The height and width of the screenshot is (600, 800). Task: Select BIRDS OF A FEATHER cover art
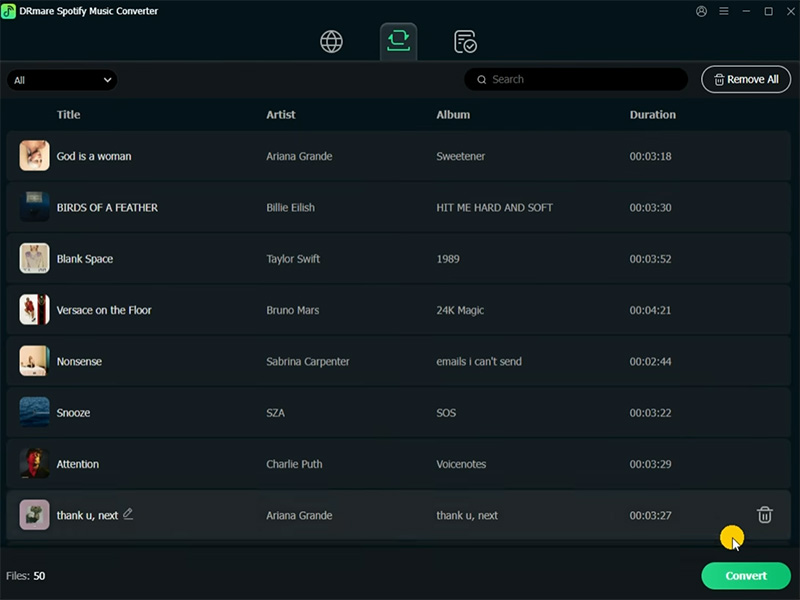tap(35, 207)
